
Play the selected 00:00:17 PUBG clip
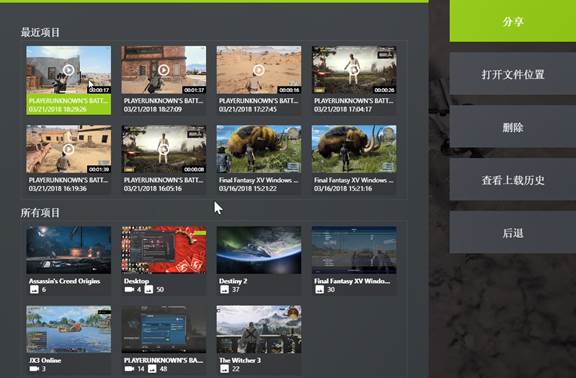68,70
